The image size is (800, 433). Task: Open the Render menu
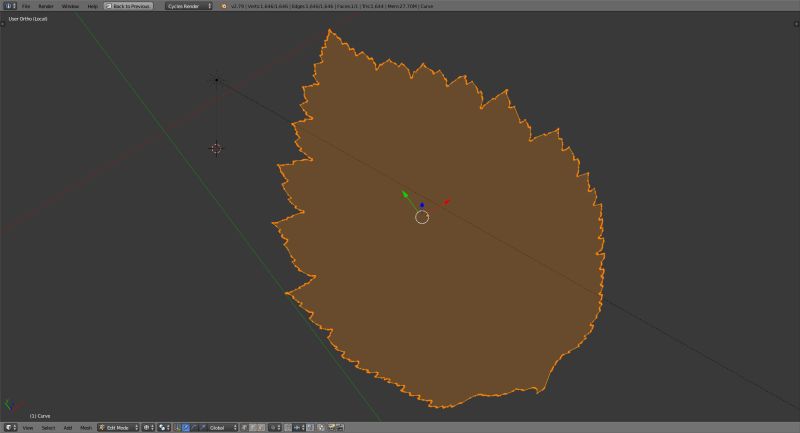46,6
